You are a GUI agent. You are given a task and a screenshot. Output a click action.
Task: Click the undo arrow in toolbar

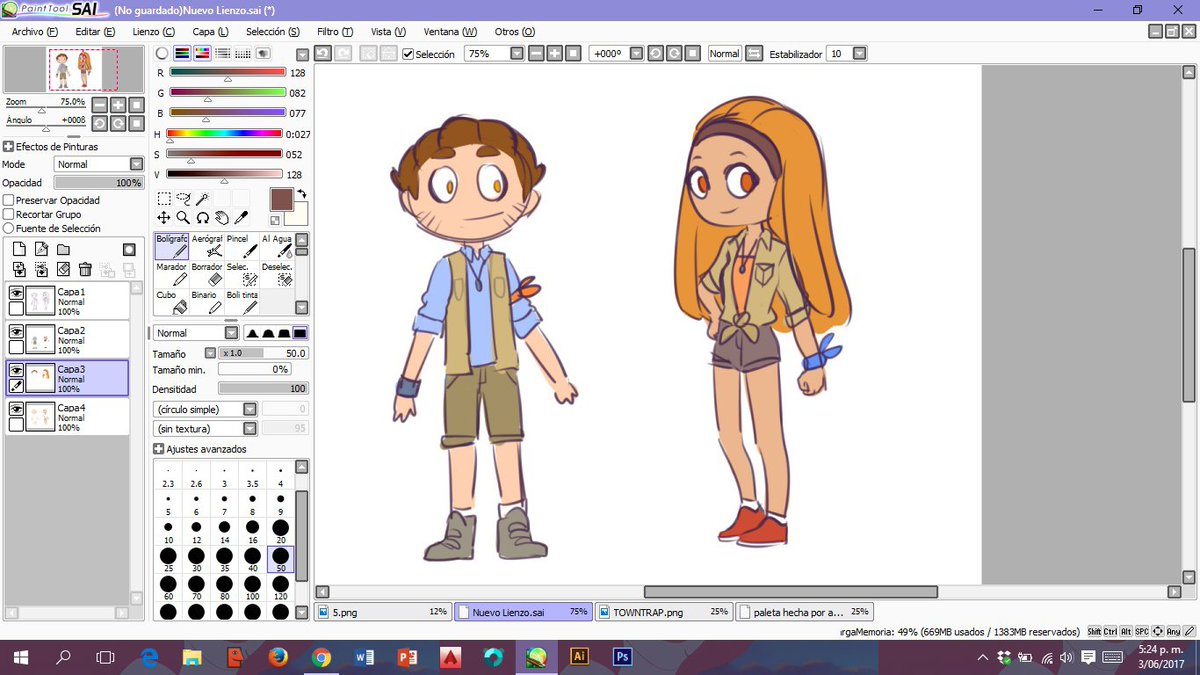(323, 54)
